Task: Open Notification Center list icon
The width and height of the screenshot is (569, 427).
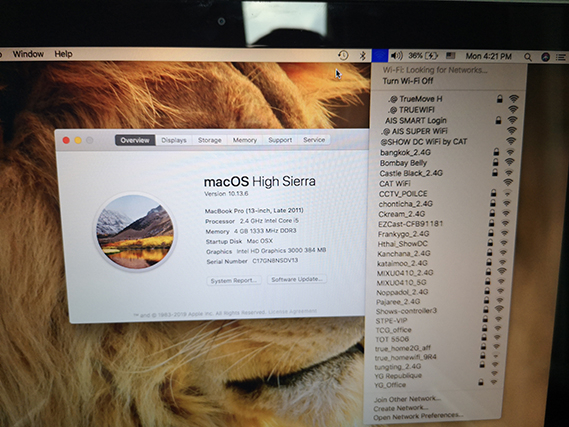Action: click(561, 57)
